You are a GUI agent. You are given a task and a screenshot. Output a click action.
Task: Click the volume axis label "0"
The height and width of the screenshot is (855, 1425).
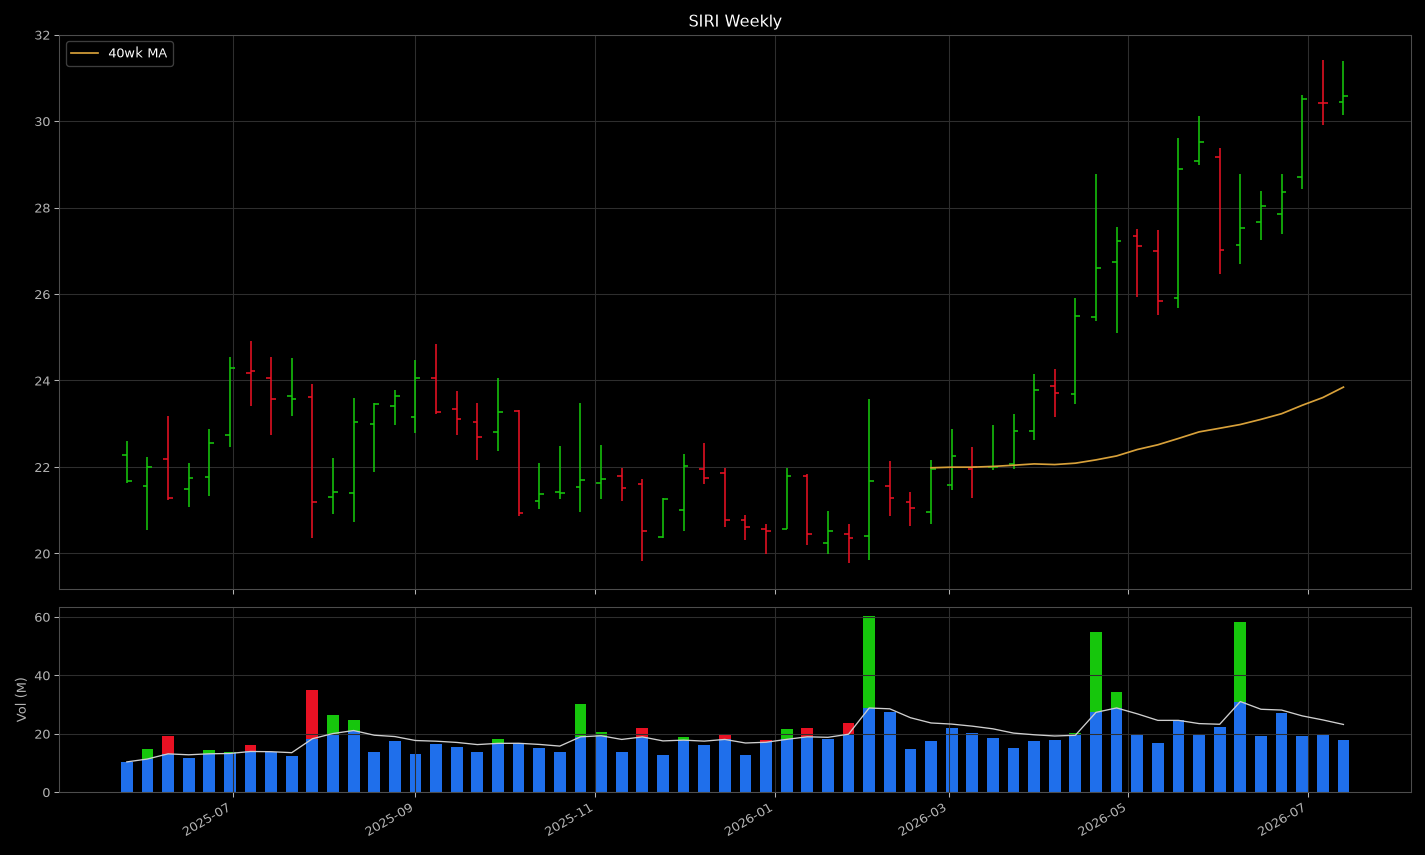click(x=46, y=793)
